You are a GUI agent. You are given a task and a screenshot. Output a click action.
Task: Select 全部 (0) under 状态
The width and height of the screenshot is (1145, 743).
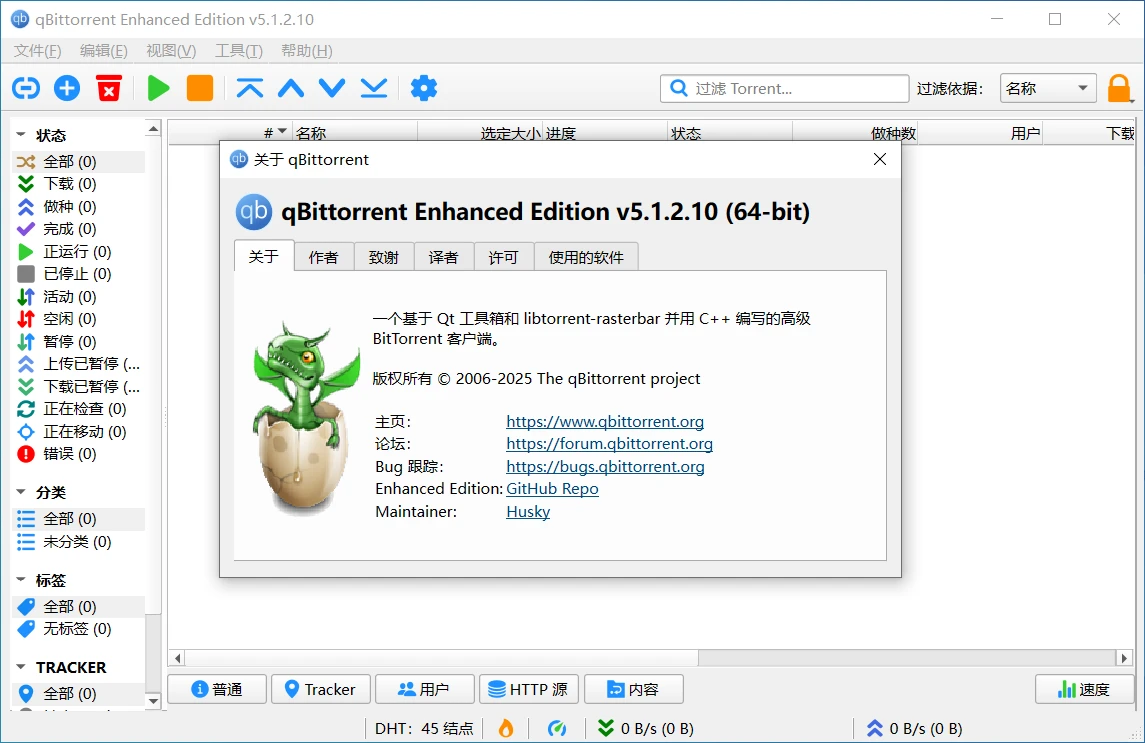79,161
